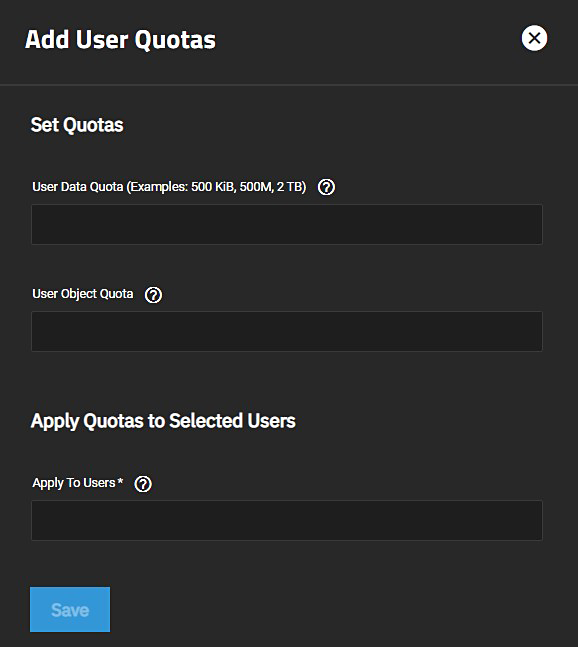The image size is (578, 647).
Task: Show the Apply To Users help tooltip
Action: pyautogui.click(x=143, y=484)
